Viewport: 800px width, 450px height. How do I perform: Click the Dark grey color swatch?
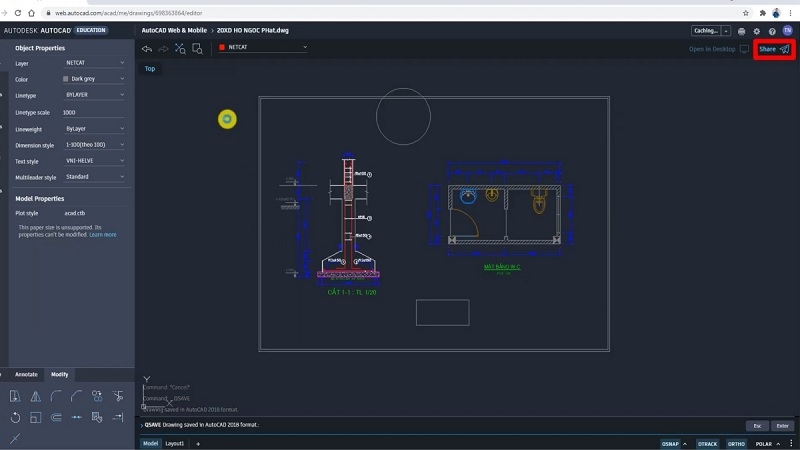point(65,79)
